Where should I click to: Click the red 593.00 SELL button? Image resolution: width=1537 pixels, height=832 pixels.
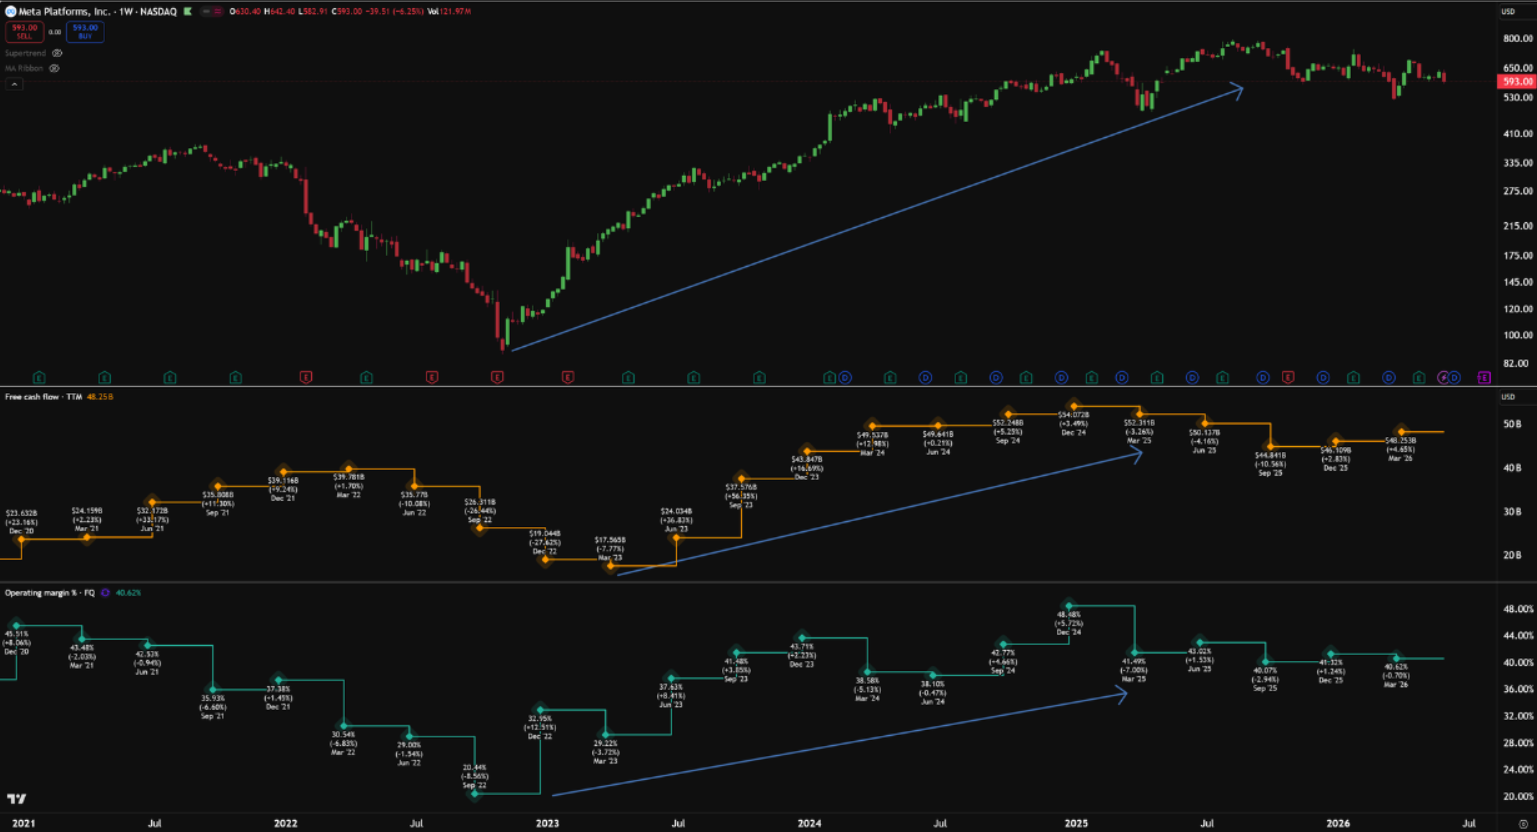(x=25, y=32)
